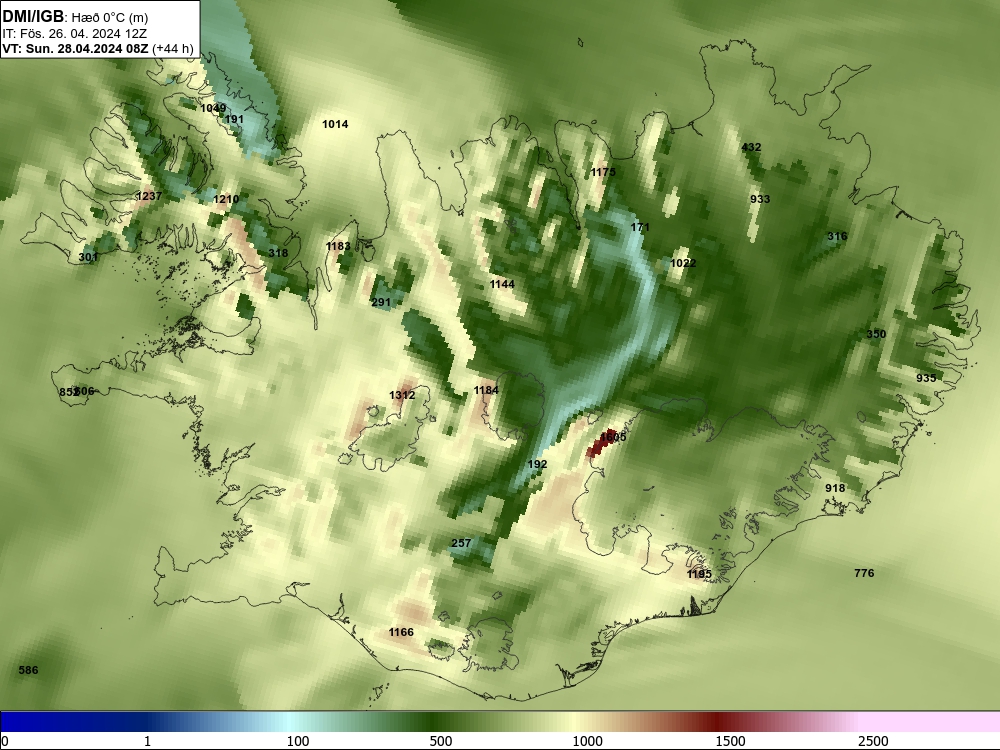The height and width of the screenshot is (750, 1000).
Task: Click the 192 map value
Action: click(x=538, y=464)
